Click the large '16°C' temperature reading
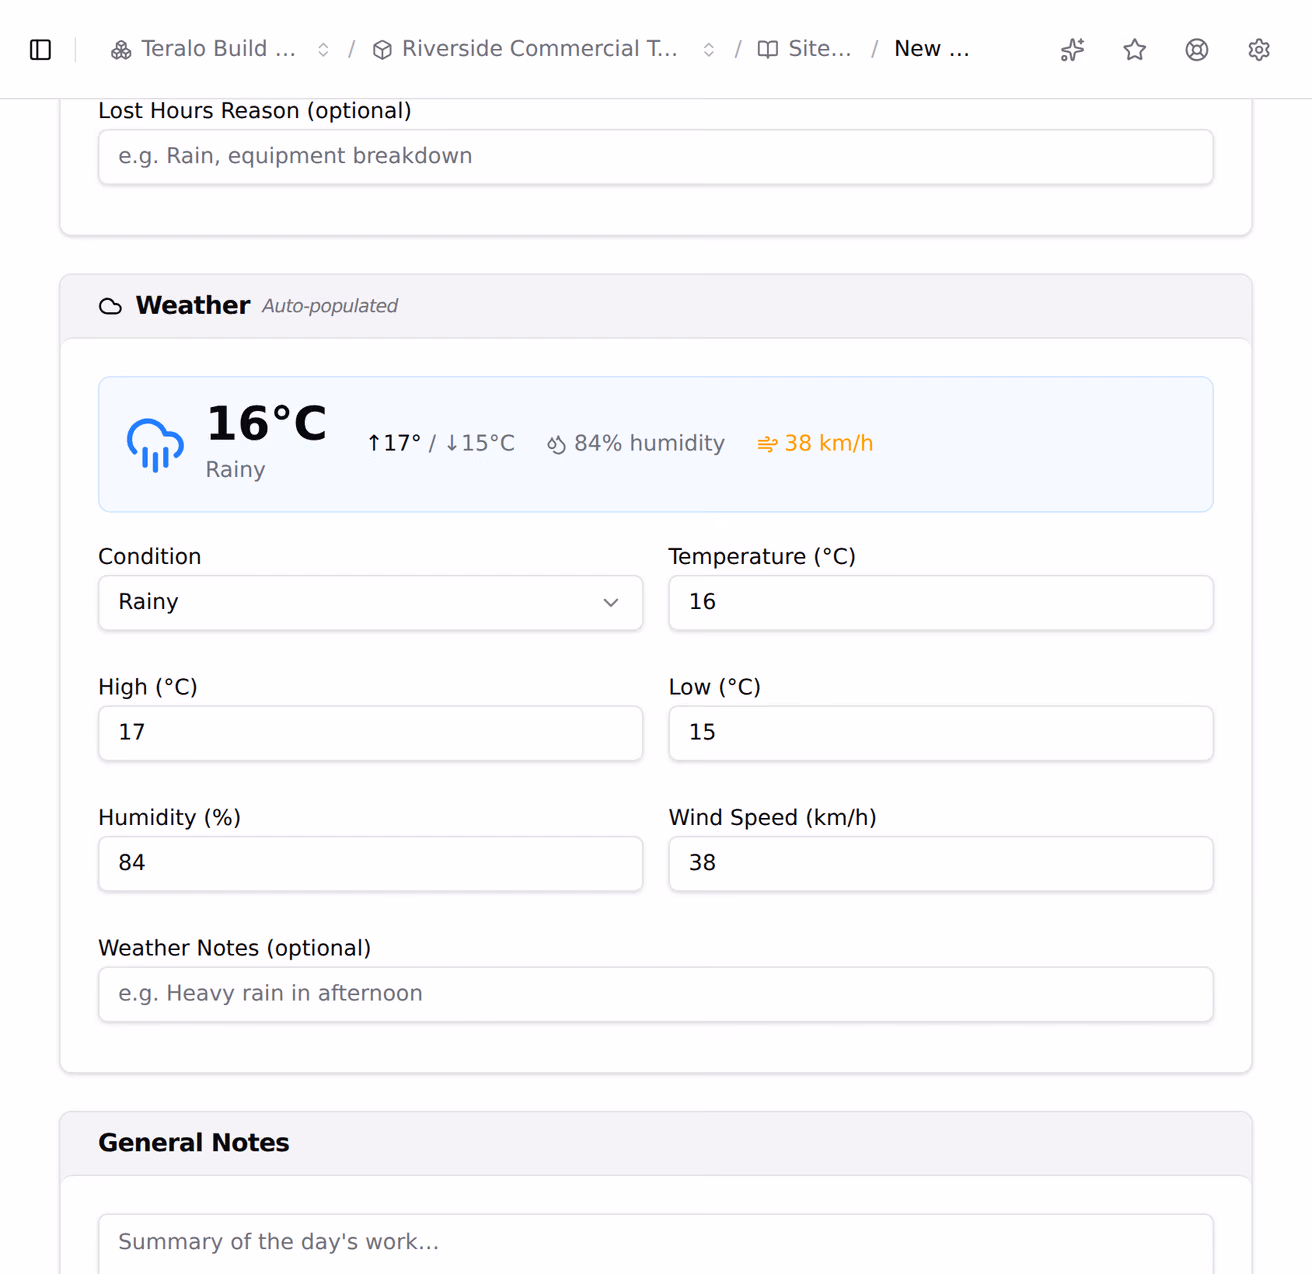The image size is (1312, 1274). (x=266, y=423)
